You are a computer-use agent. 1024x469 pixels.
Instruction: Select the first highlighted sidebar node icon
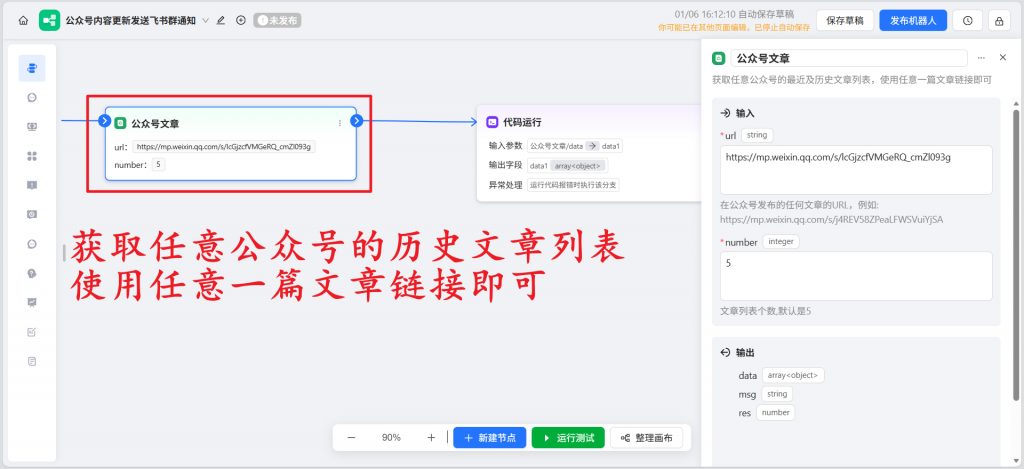[x=32, y=68]
